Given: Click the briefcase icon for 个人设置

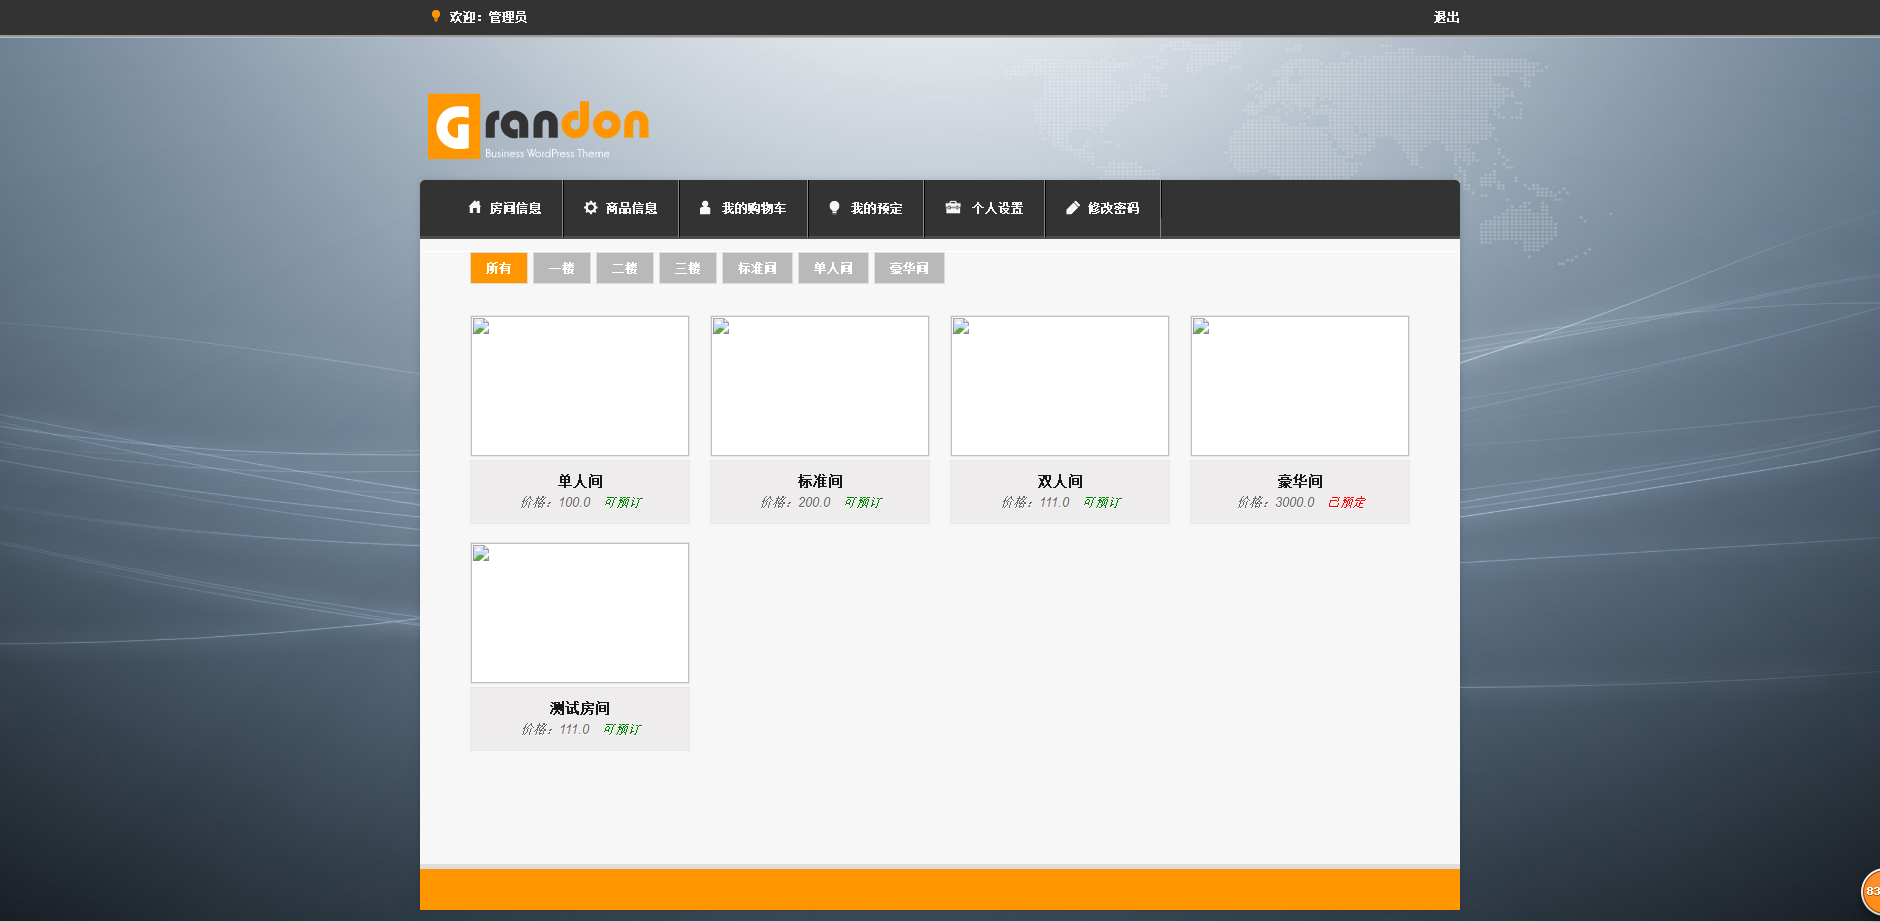Looking at the screenshot, I should [x=953, y=207].
